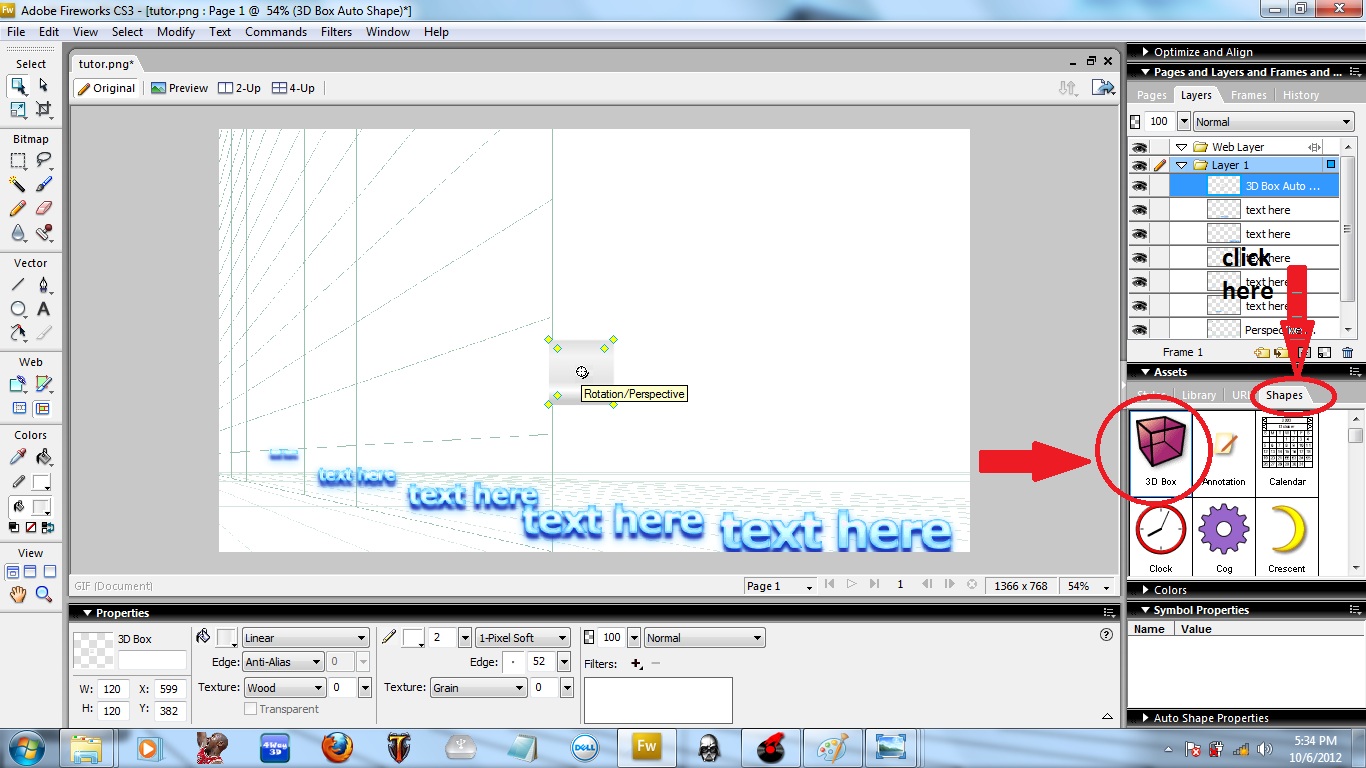Select the Zoom tool in View section
Viewport: 1366px width, 768px height.
(x=42, y=592)
